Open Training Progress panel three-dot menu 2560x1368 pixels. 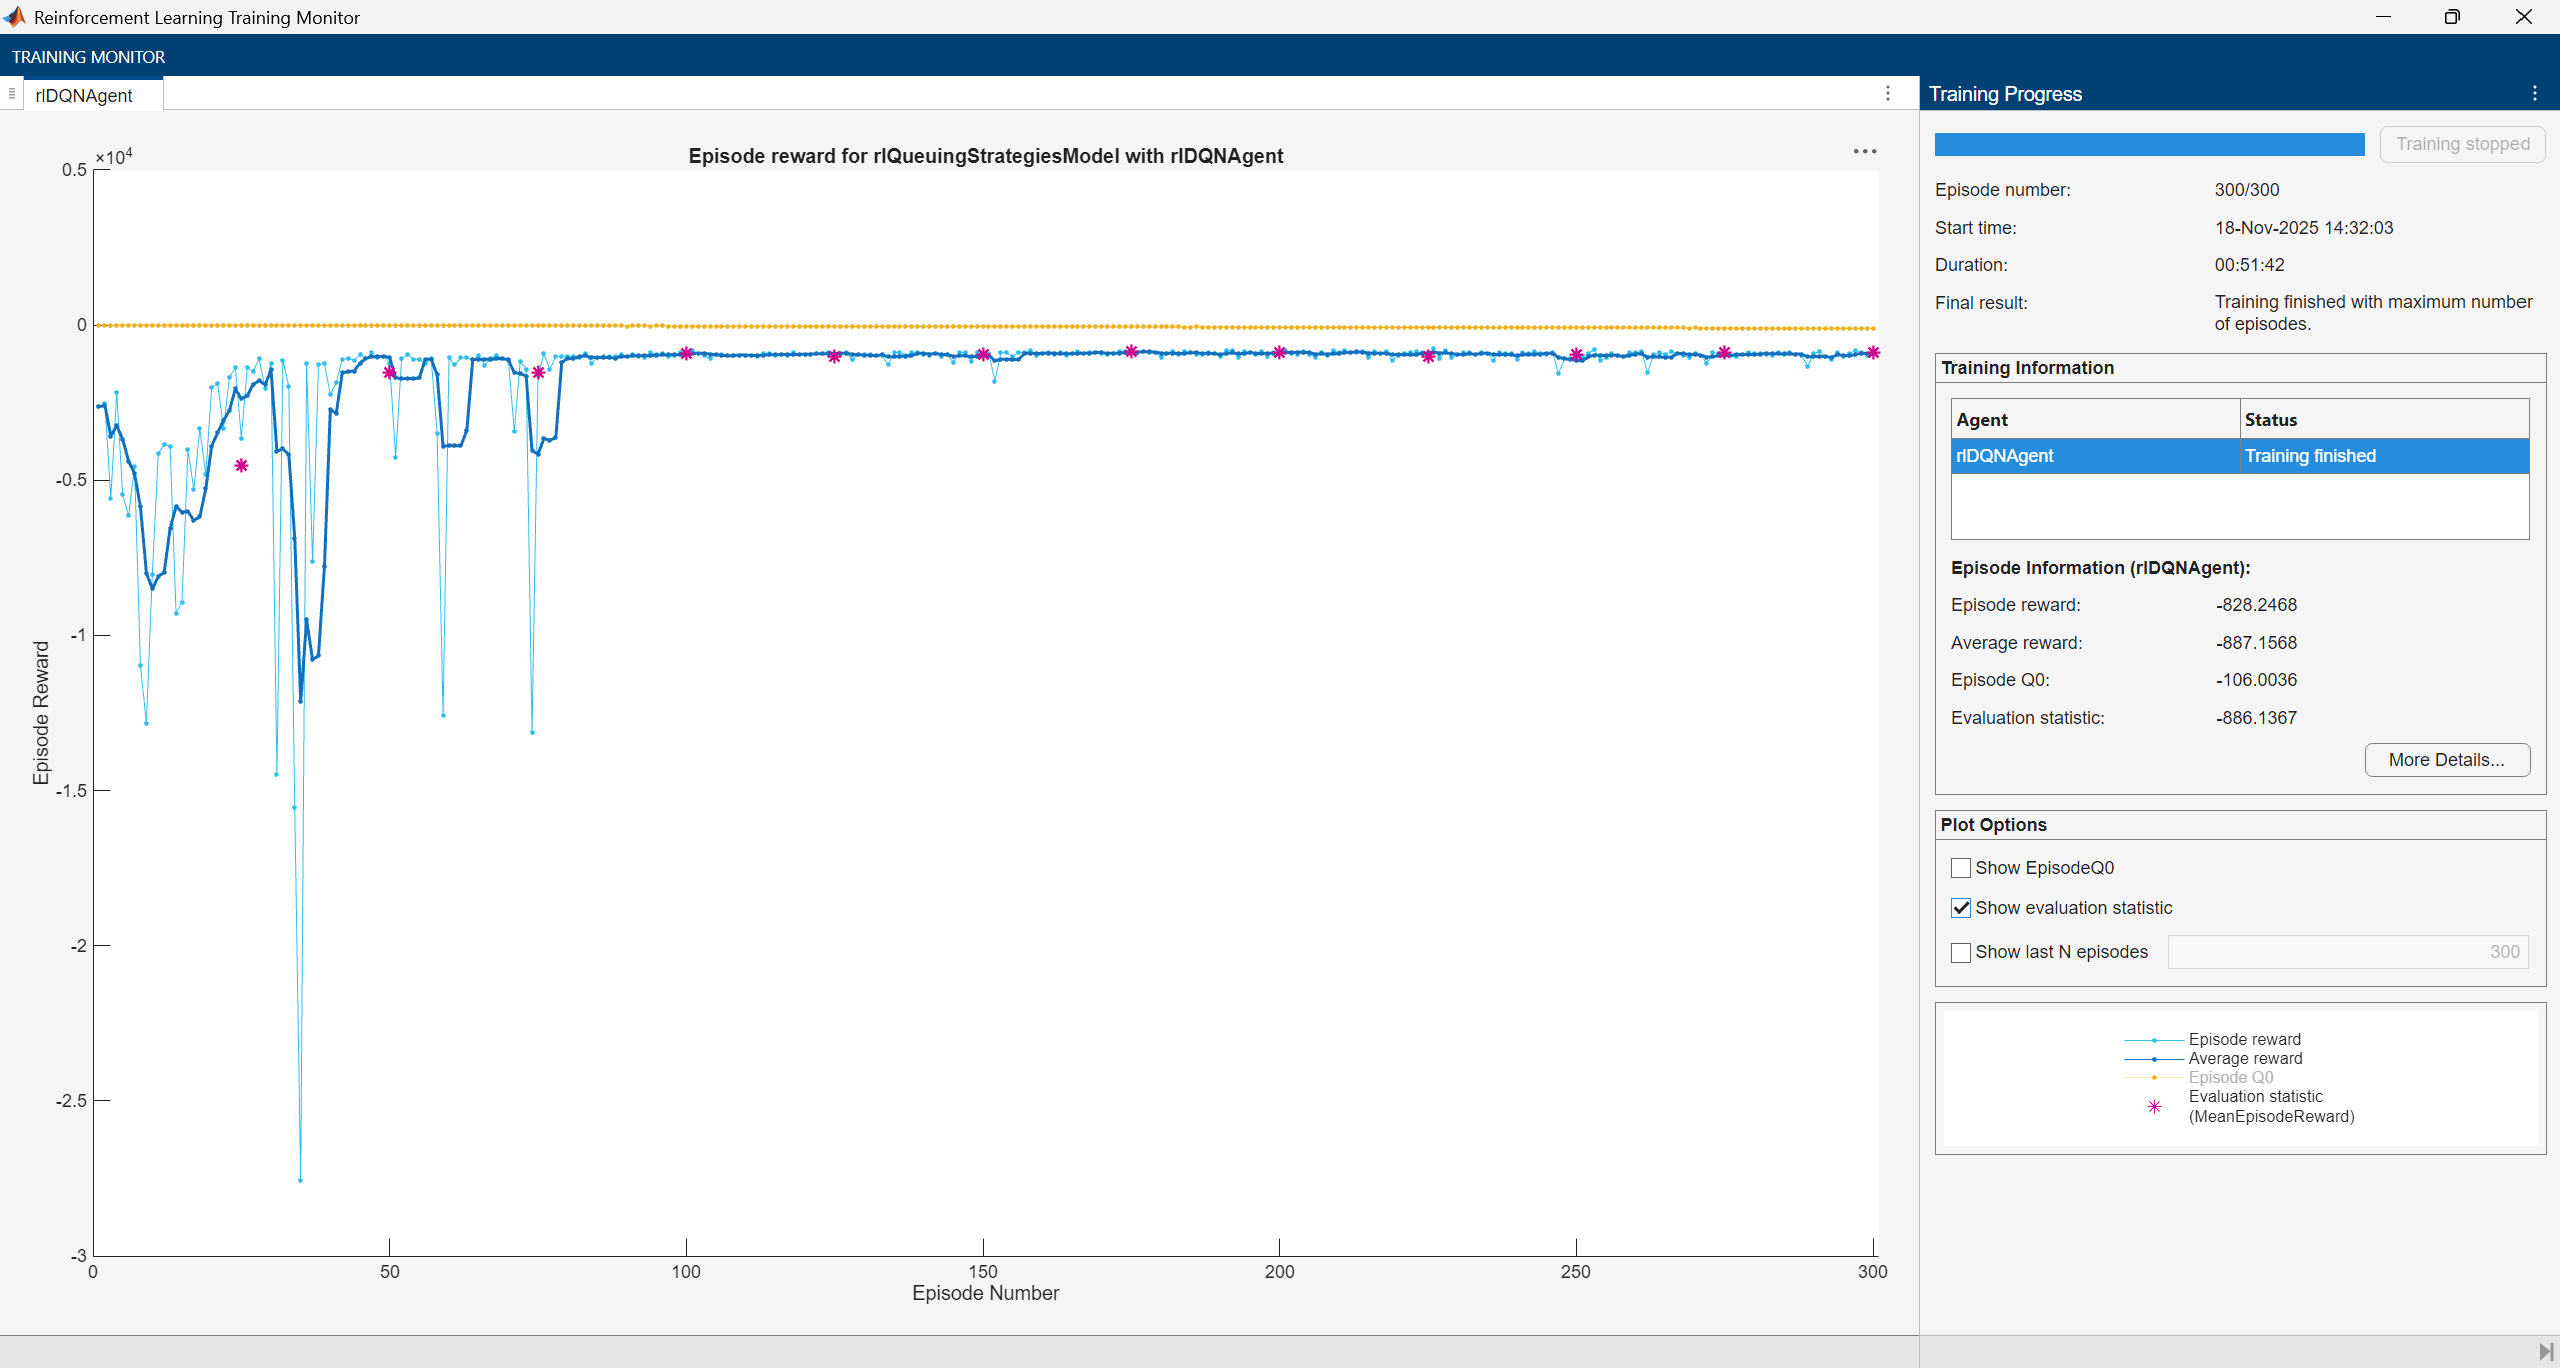click(2534, 93)
